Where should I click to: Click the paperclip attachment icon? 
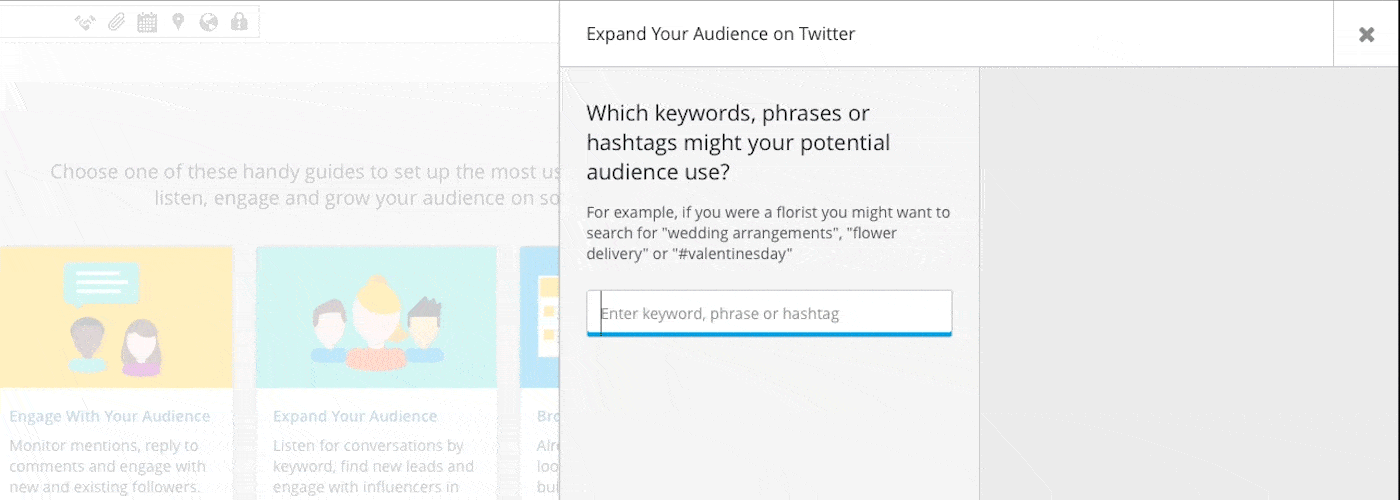(x=116, y=22)
